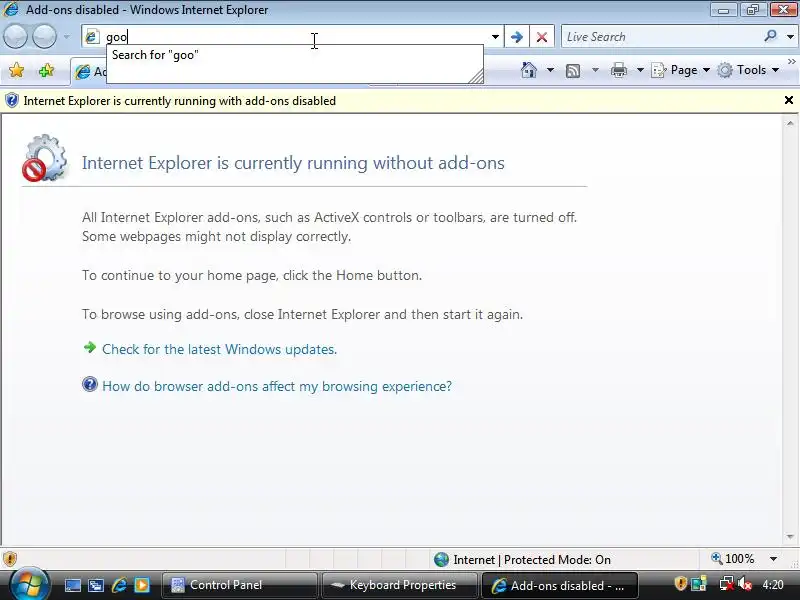Open the Favorites Center star icon
This screenshot has height=600, width=800.
point(16,70)
